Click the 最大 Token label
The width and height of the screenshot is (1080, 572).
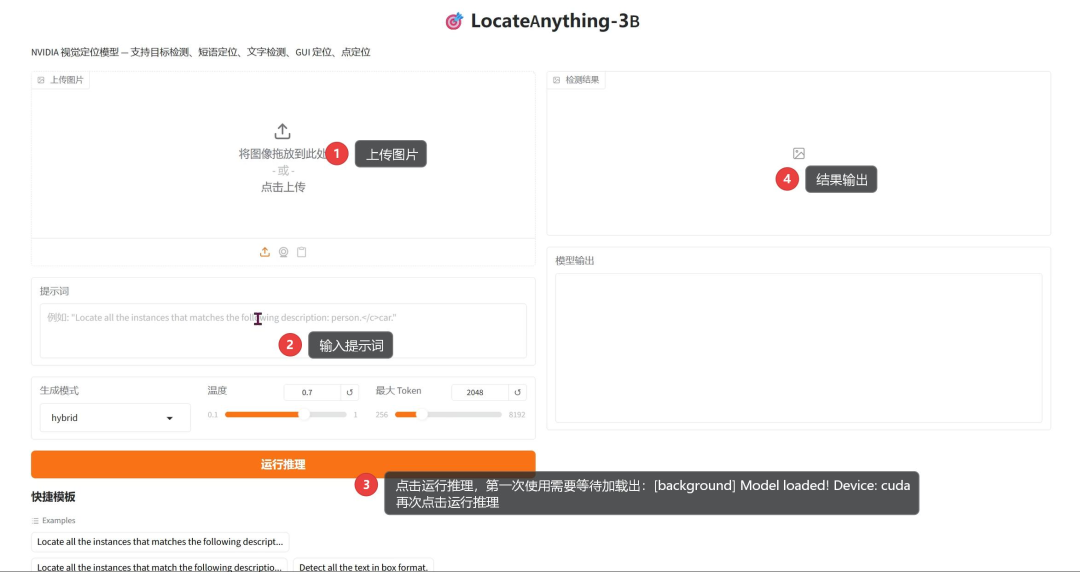(x=398, y=391)
